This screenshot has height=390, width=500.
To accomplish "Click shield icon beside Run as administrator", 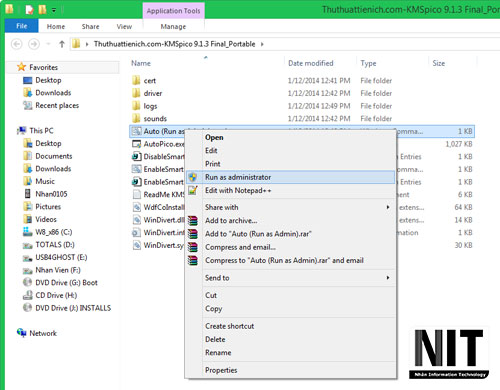I will [193, 177].
